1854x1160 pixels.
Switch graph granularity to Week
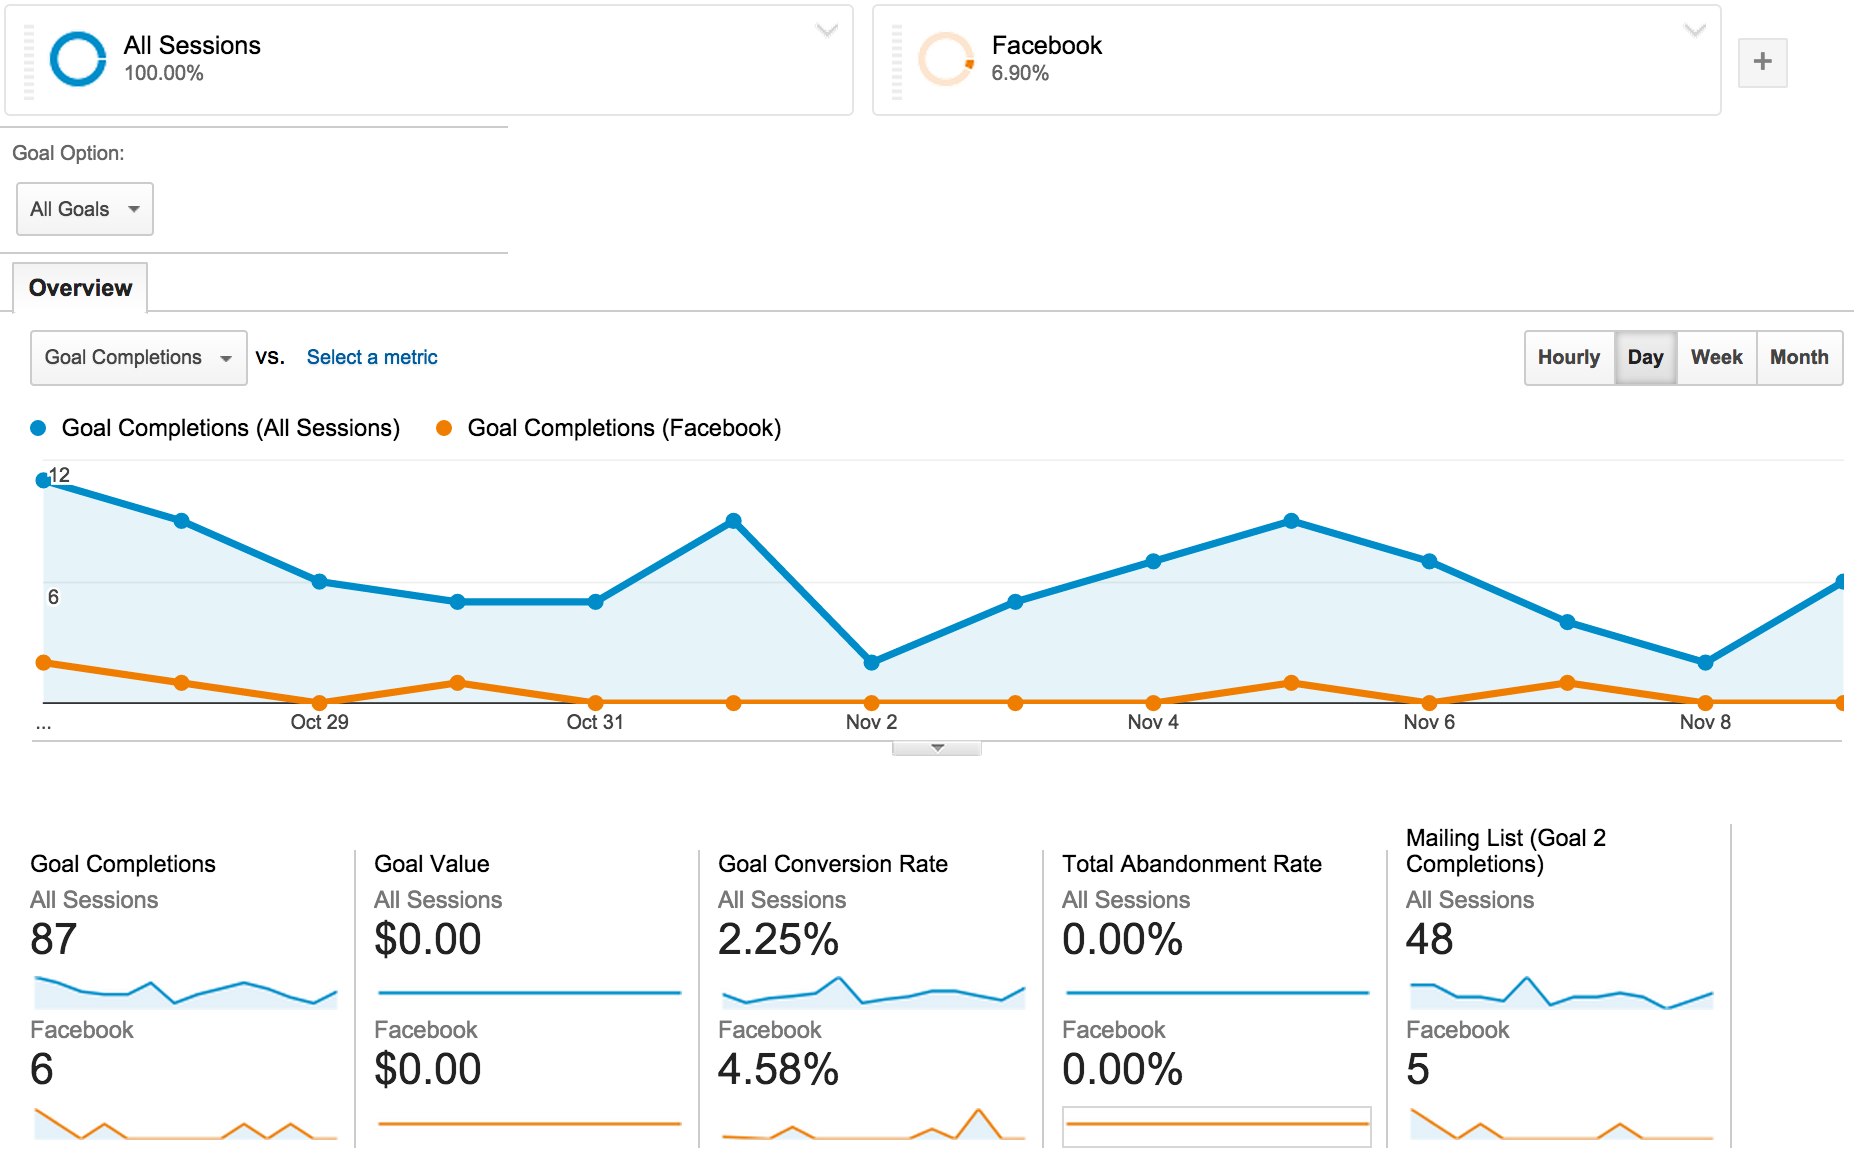[1716, 357]
